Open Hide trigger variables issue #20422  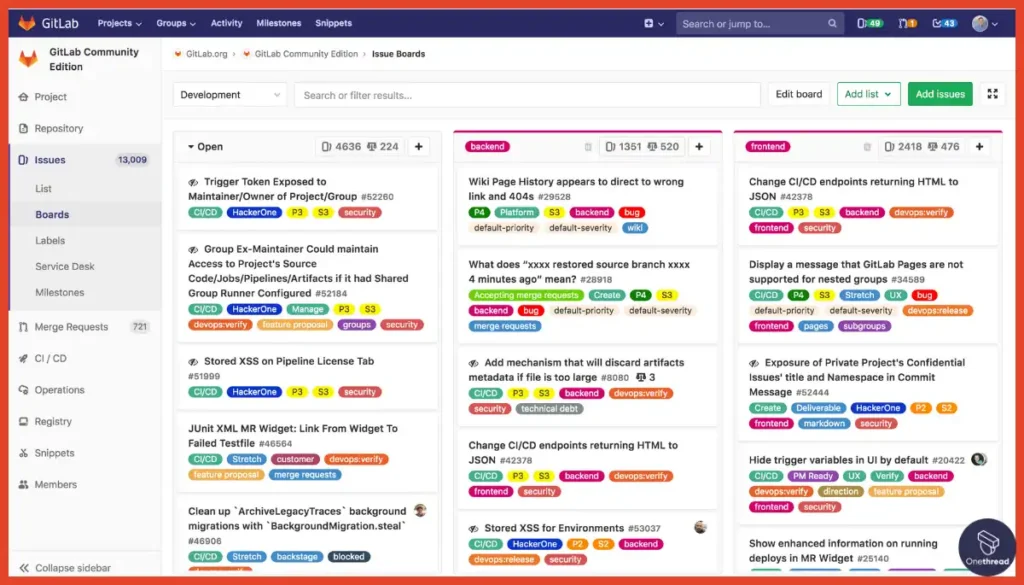click(838, 460)
